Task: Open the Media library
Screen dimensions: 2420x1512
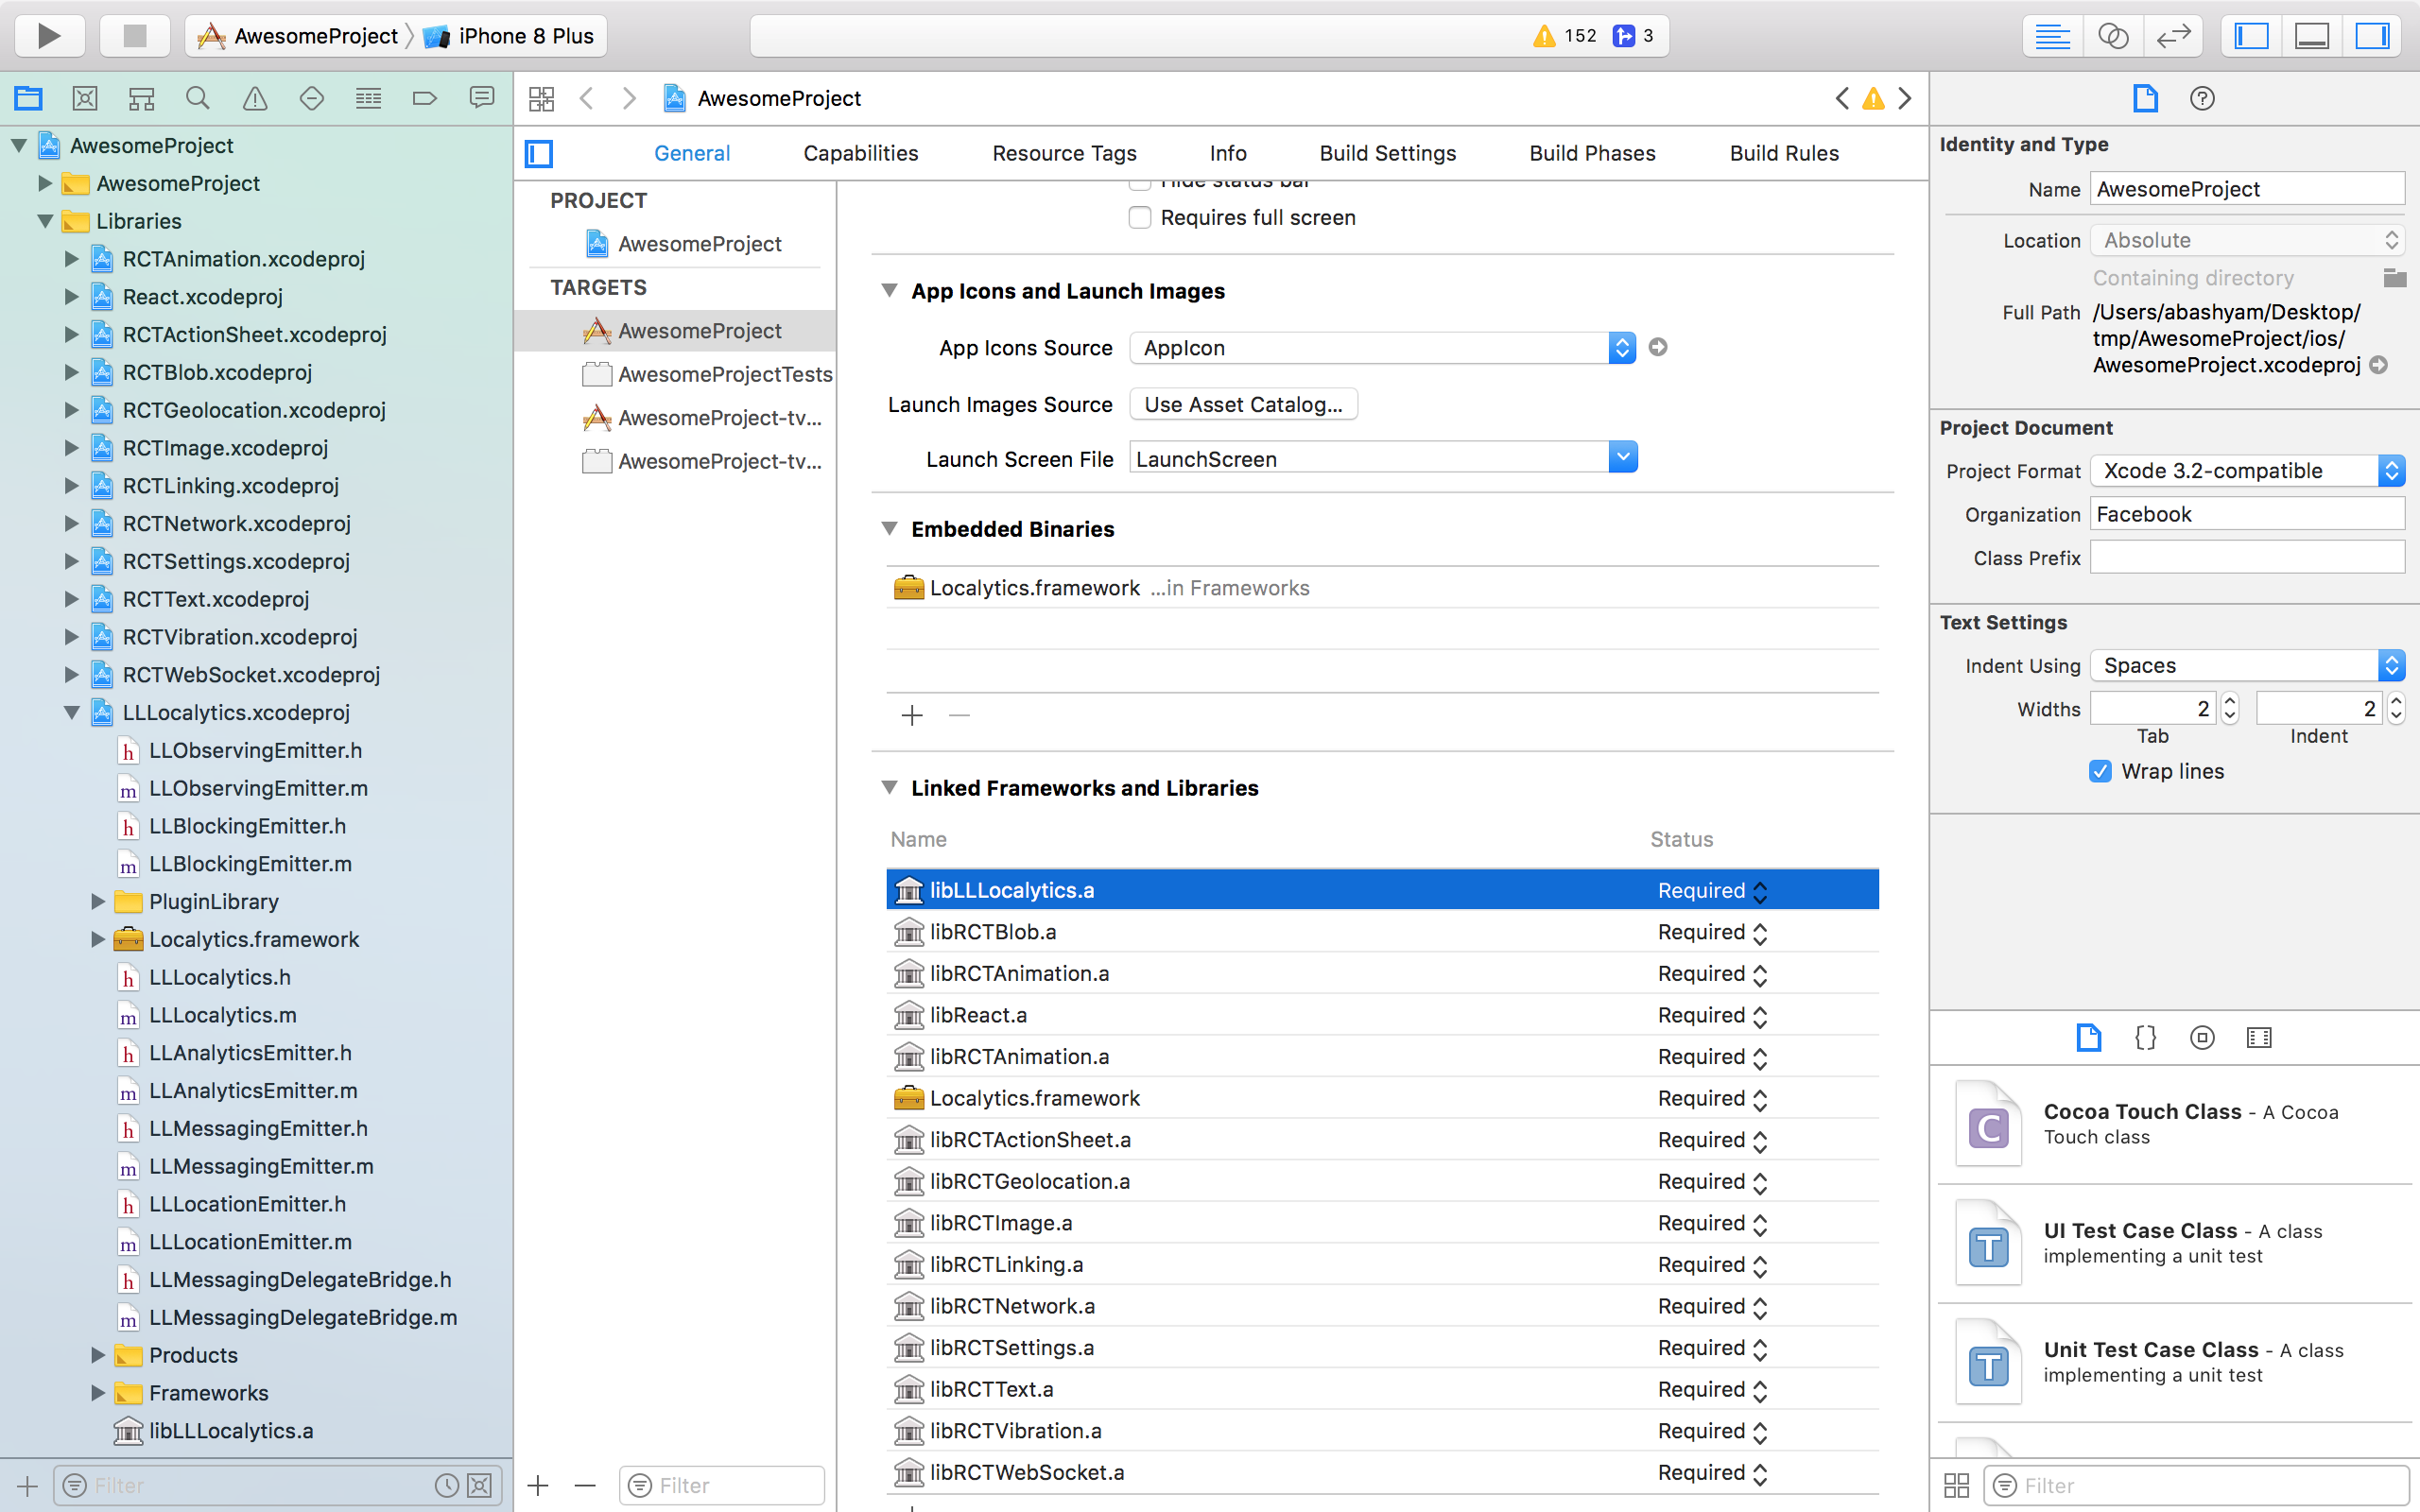Action: click(x=2259, y=1037)
